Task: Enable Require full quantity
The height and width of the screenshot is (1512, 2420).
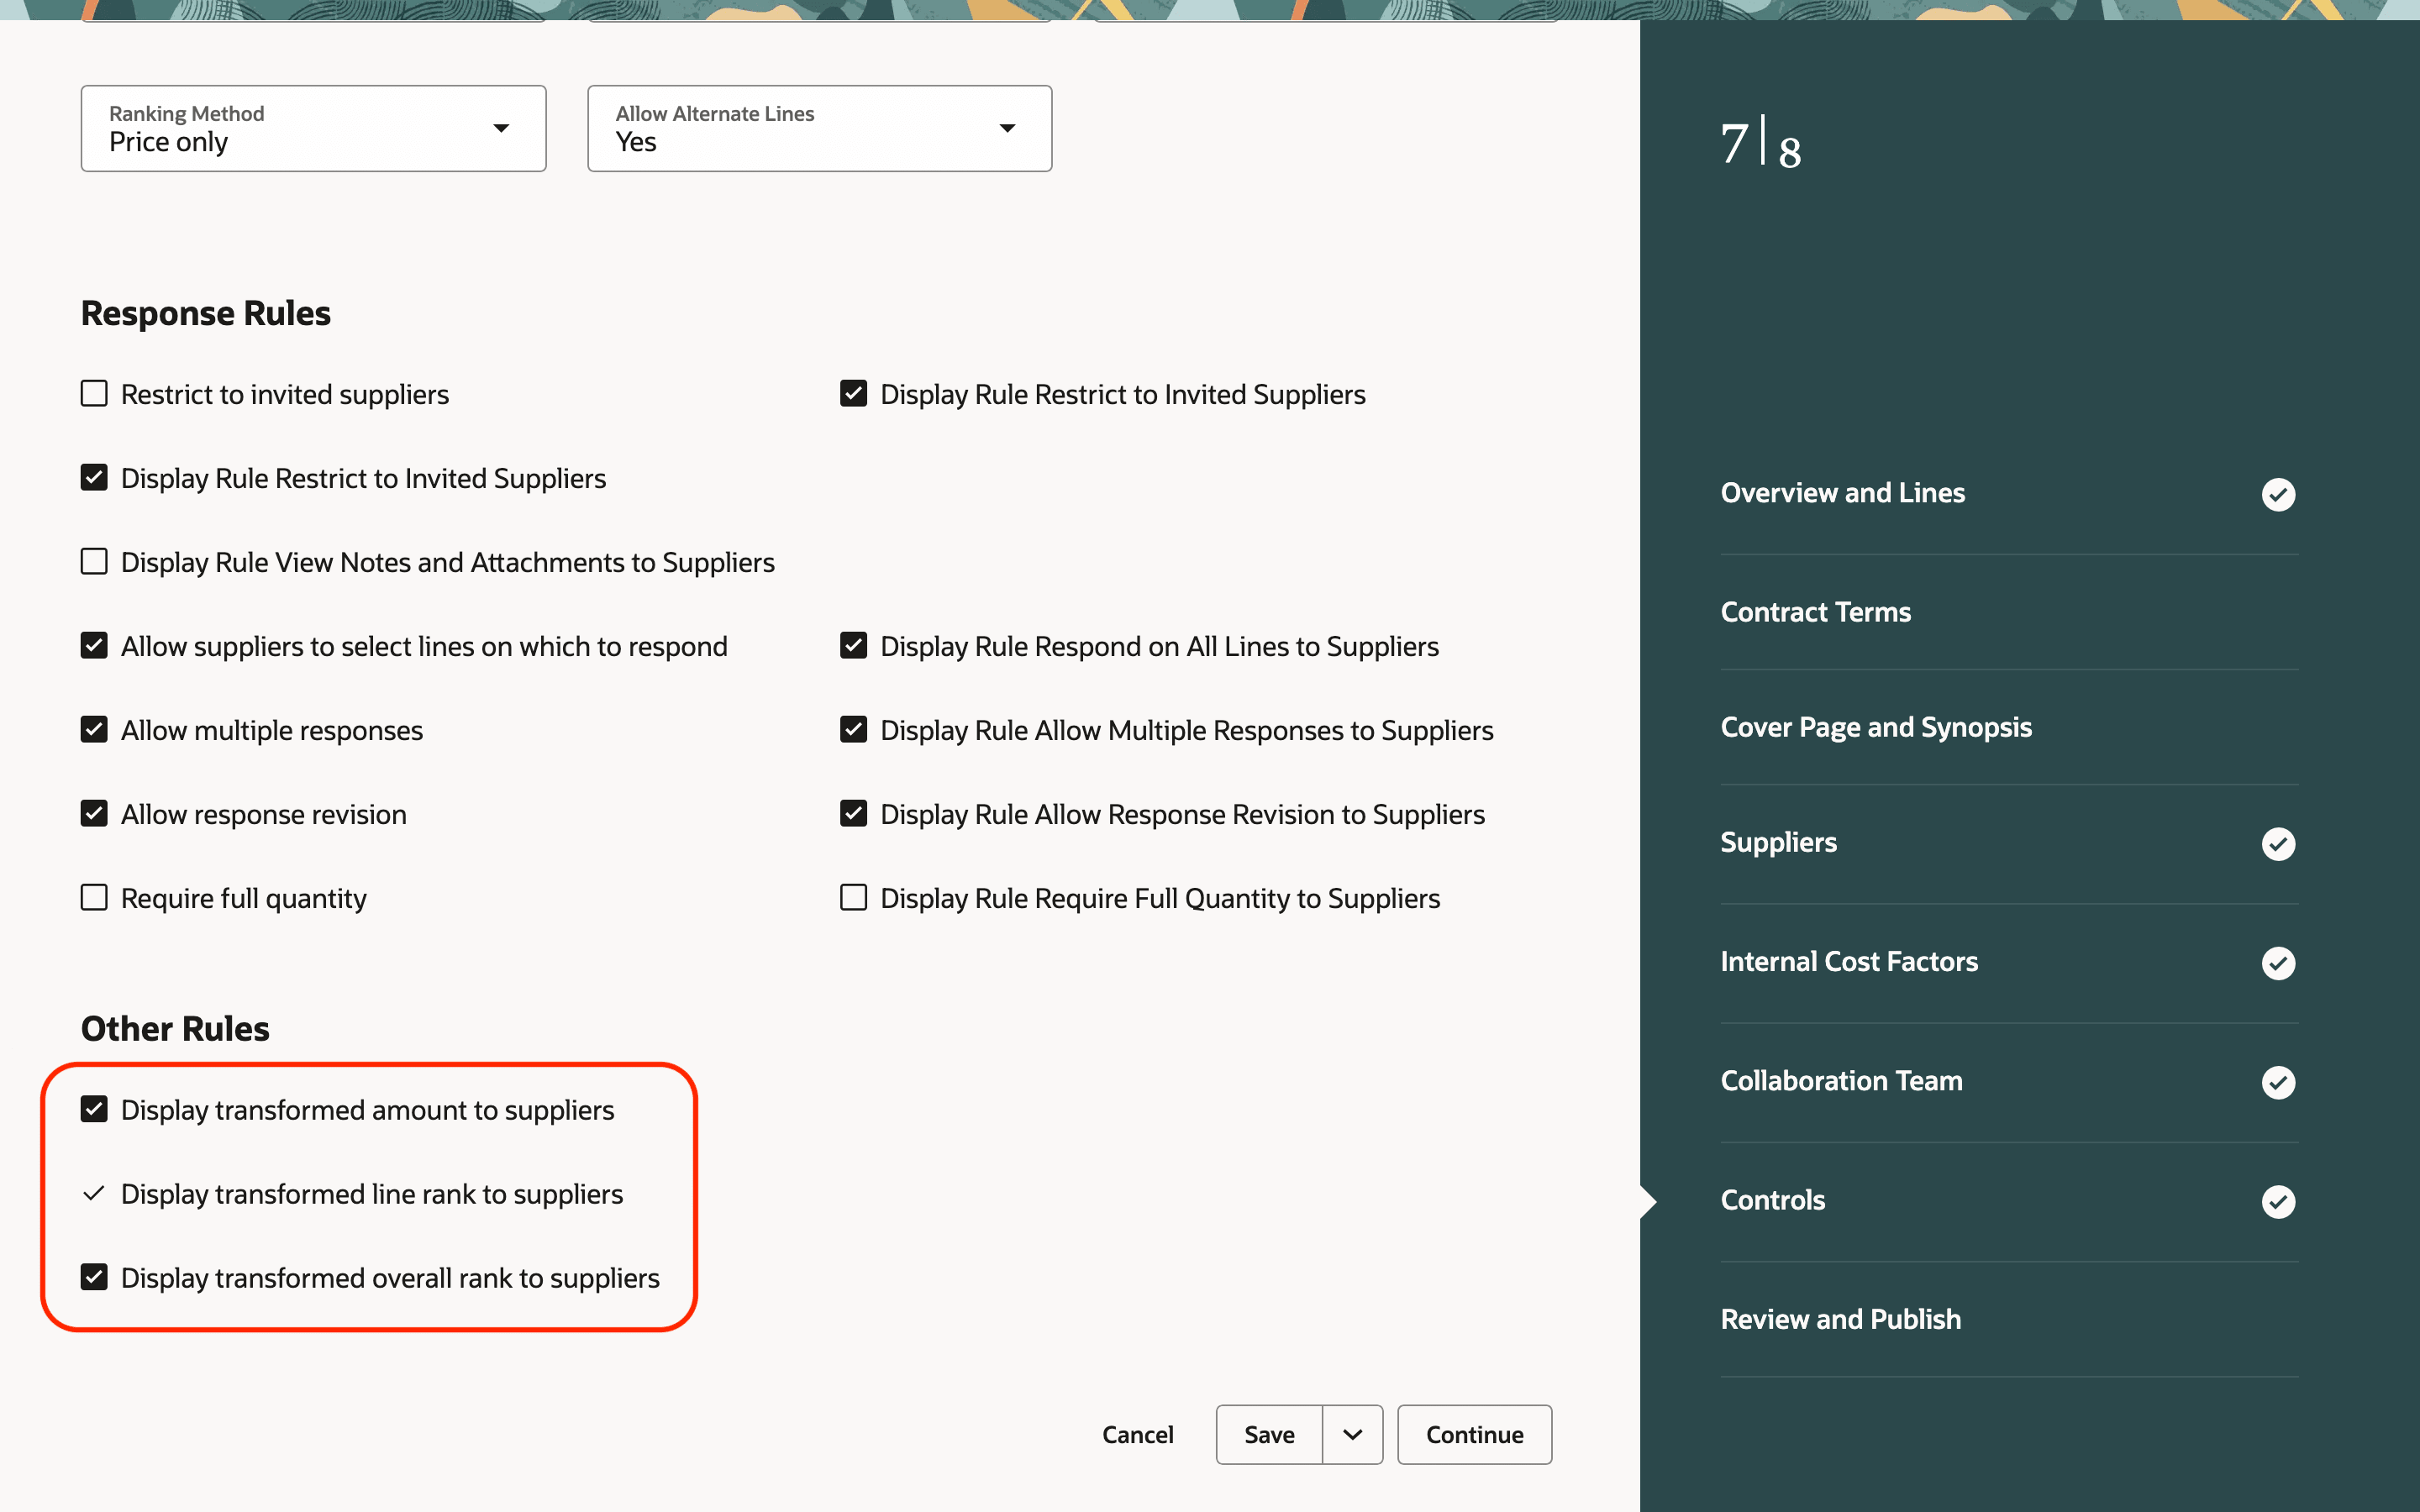Action: (93, 897)
